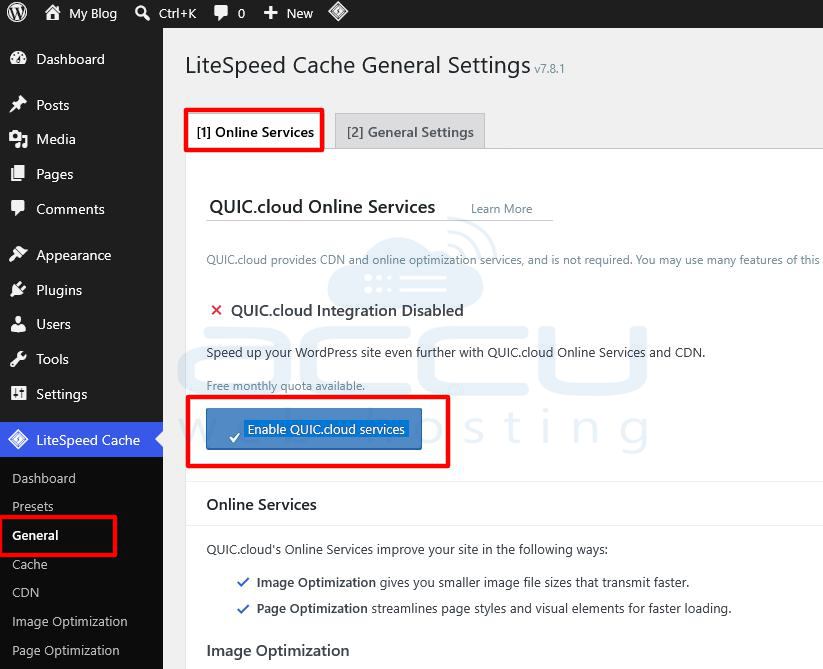Click the Posts pushpin icon
The width and height of the screenshot is (823, 669).
[x=18, y=104]
